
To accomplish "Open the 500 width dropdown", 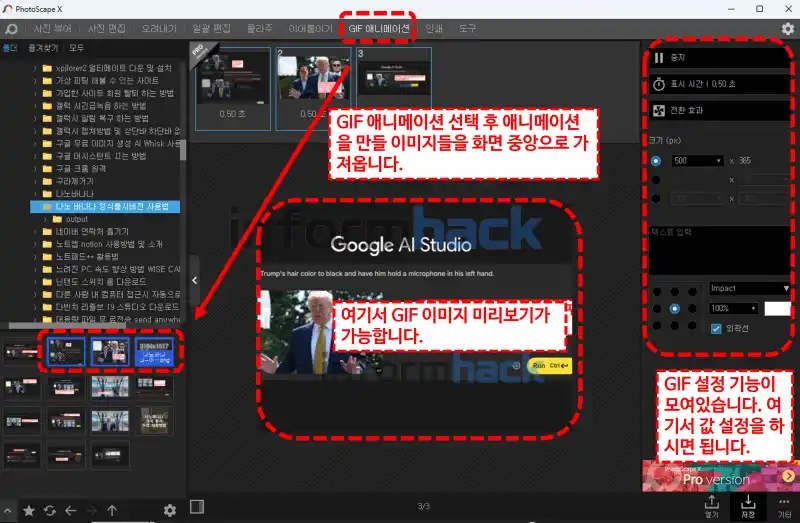I will tap(697, 161).
